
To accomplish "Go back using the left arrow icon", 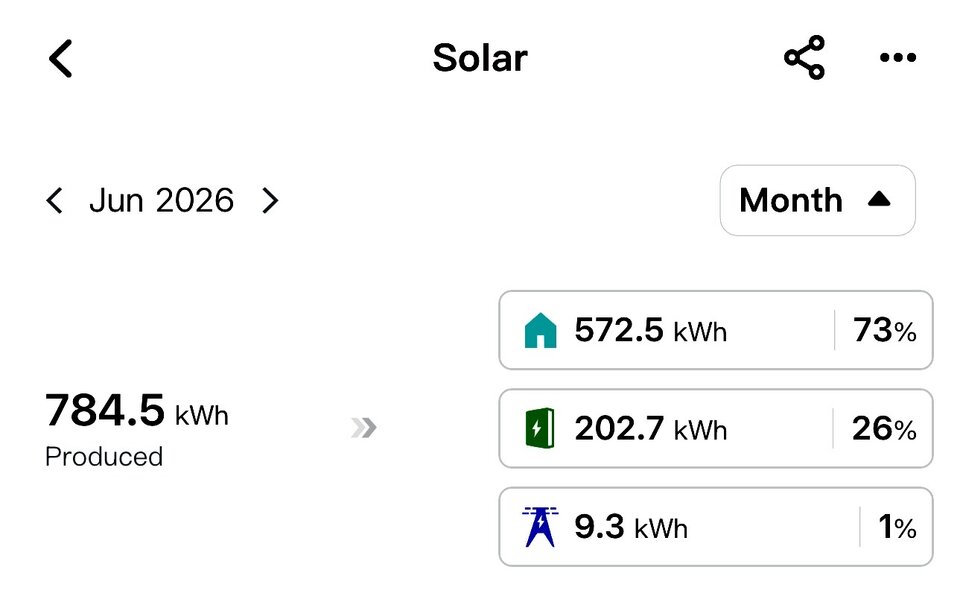I will pyautogui.click(x=61, y=59).
